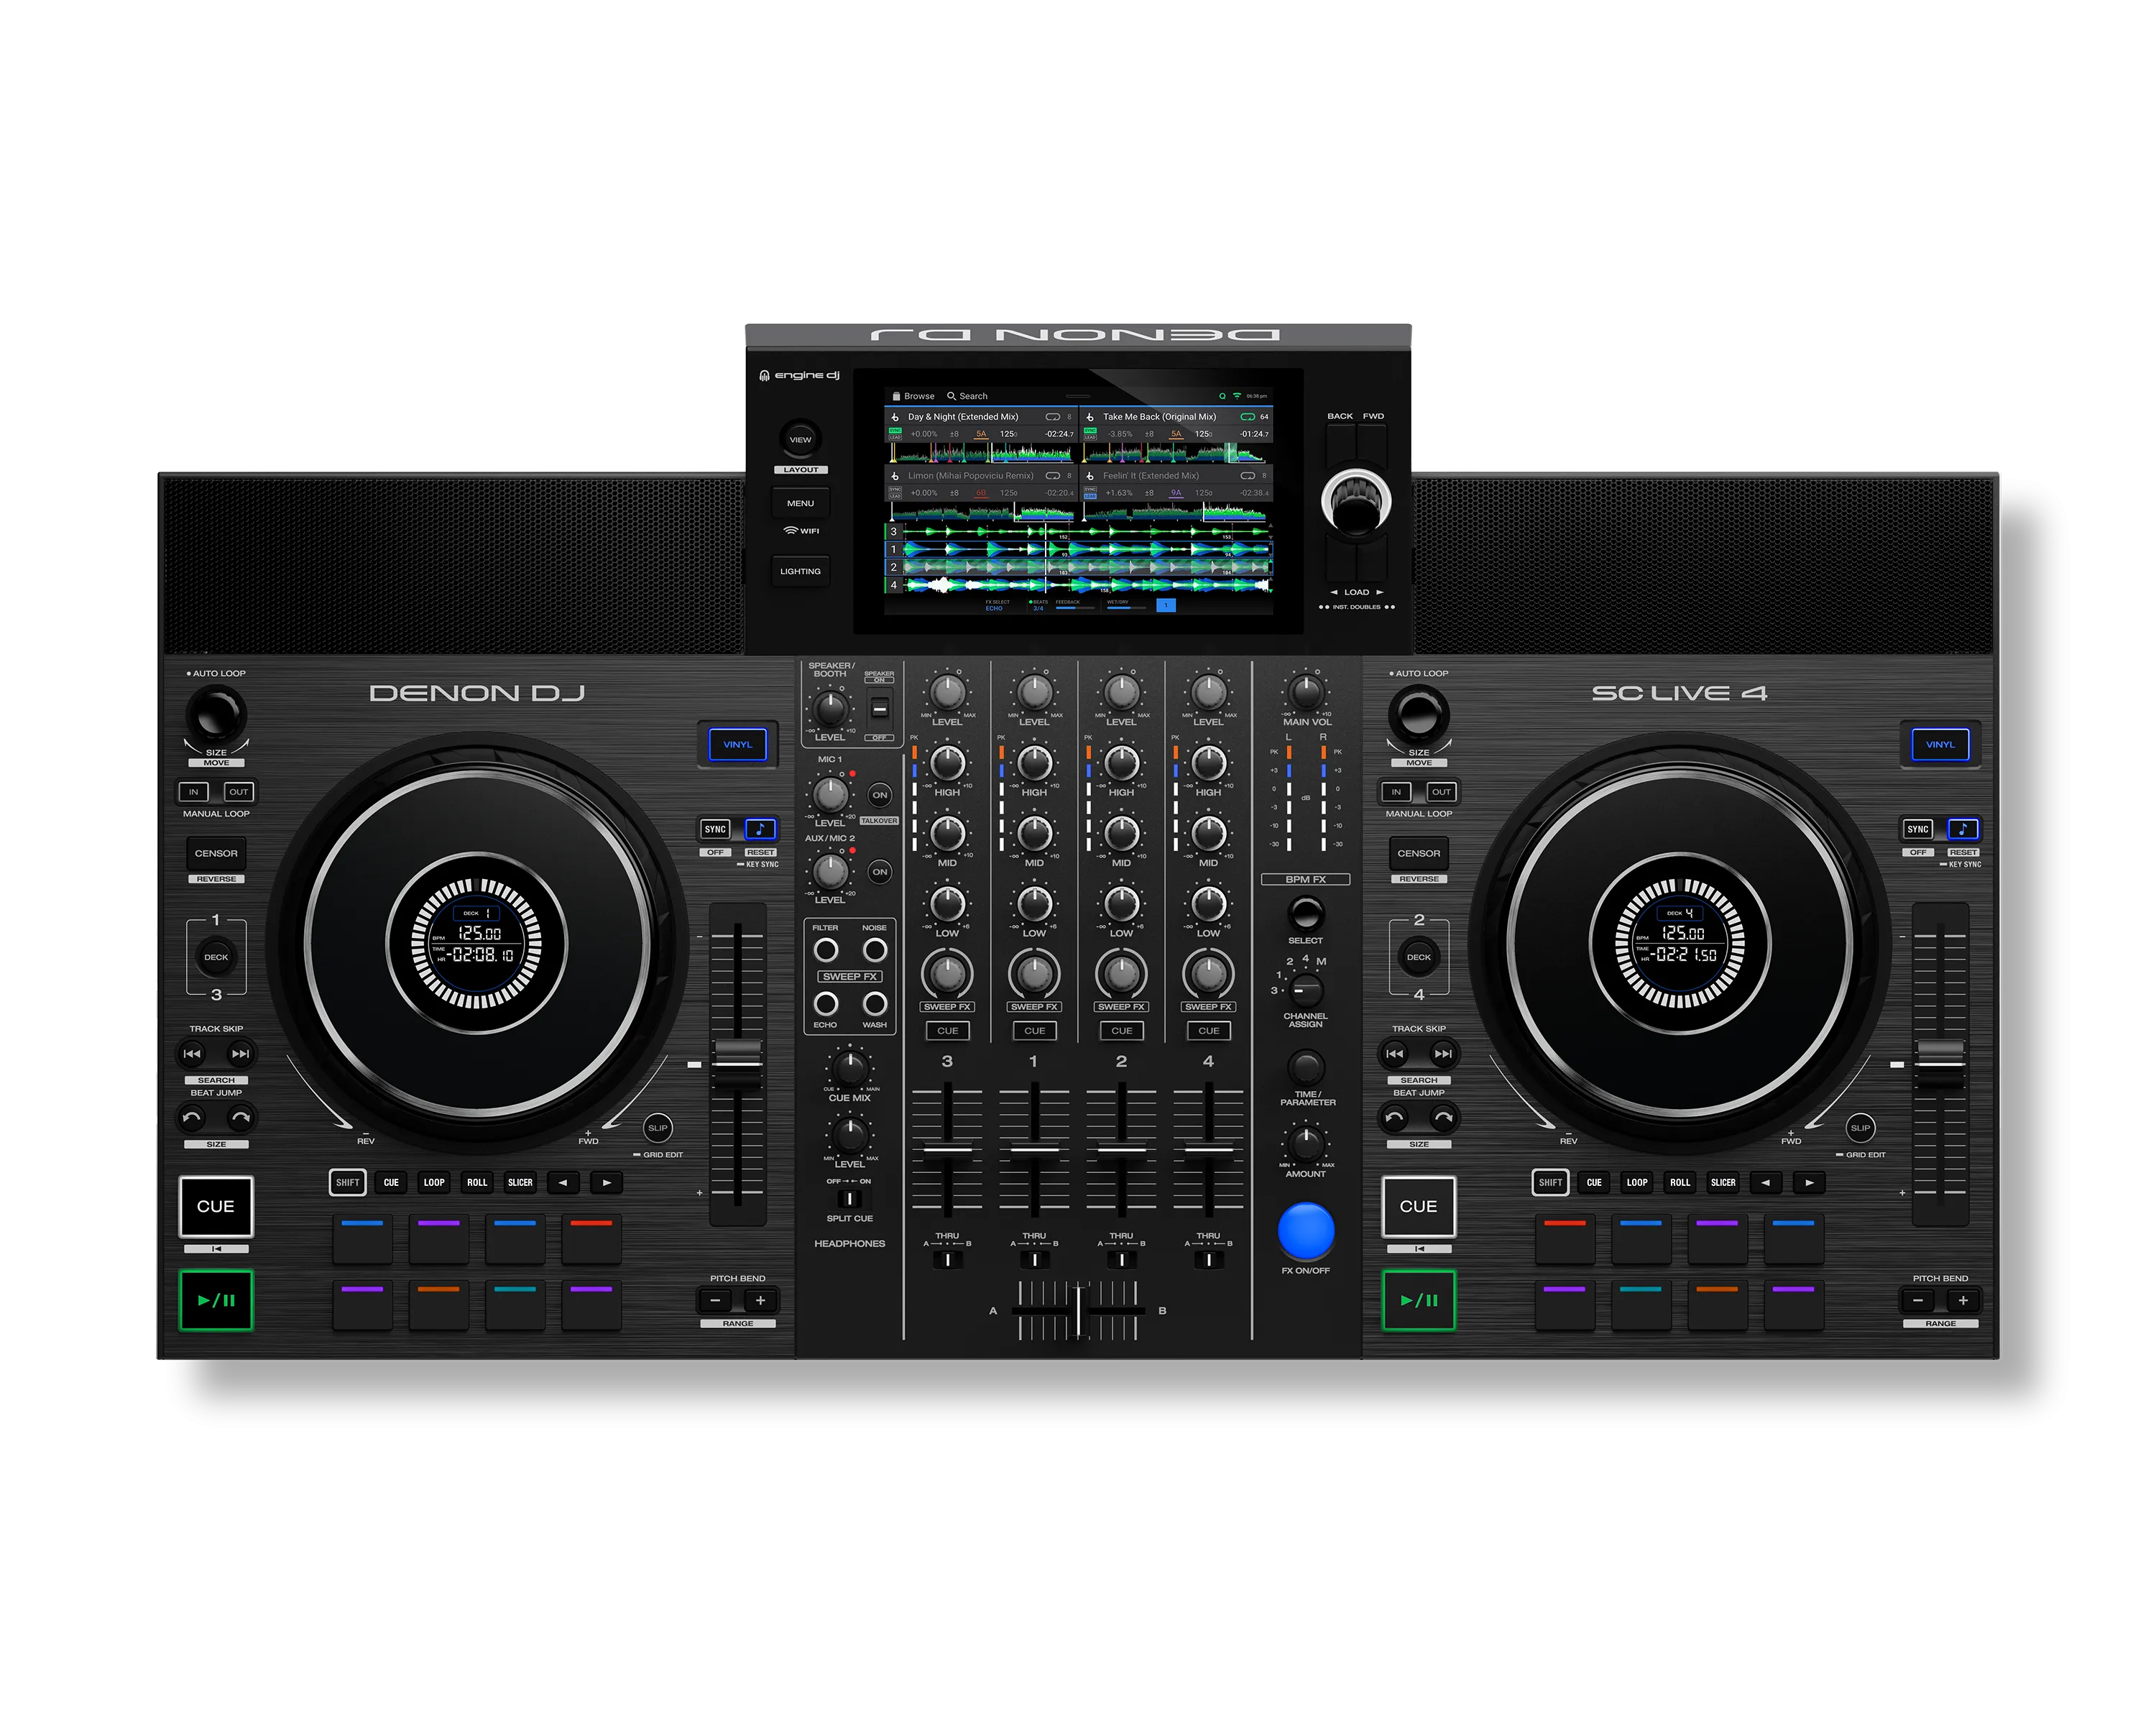Select the ROLL pad mode on left deck

[x=477, y=1182]
